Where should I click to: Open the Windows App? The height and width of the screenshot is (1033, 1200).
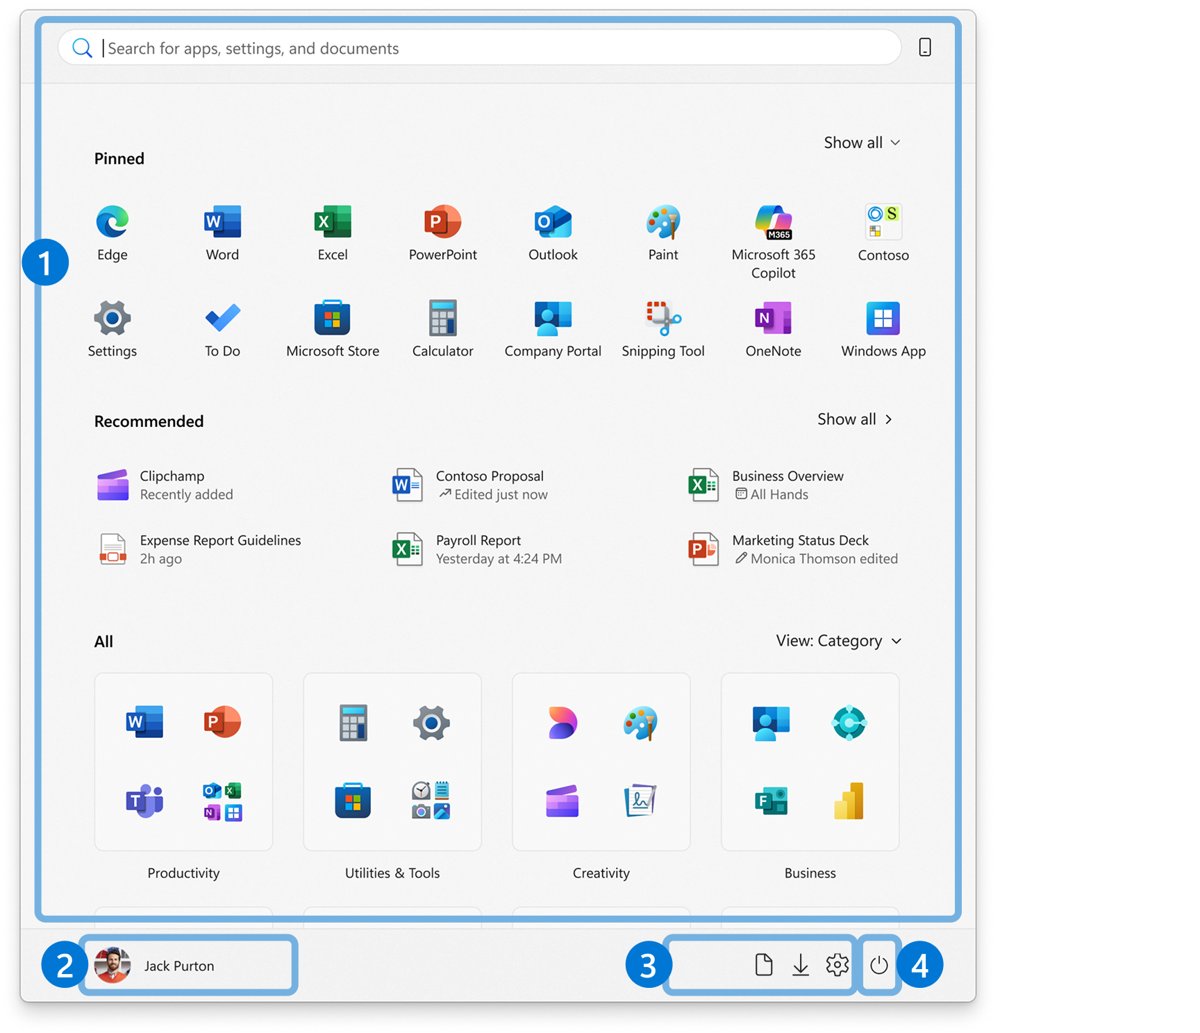tap(884, 318)
